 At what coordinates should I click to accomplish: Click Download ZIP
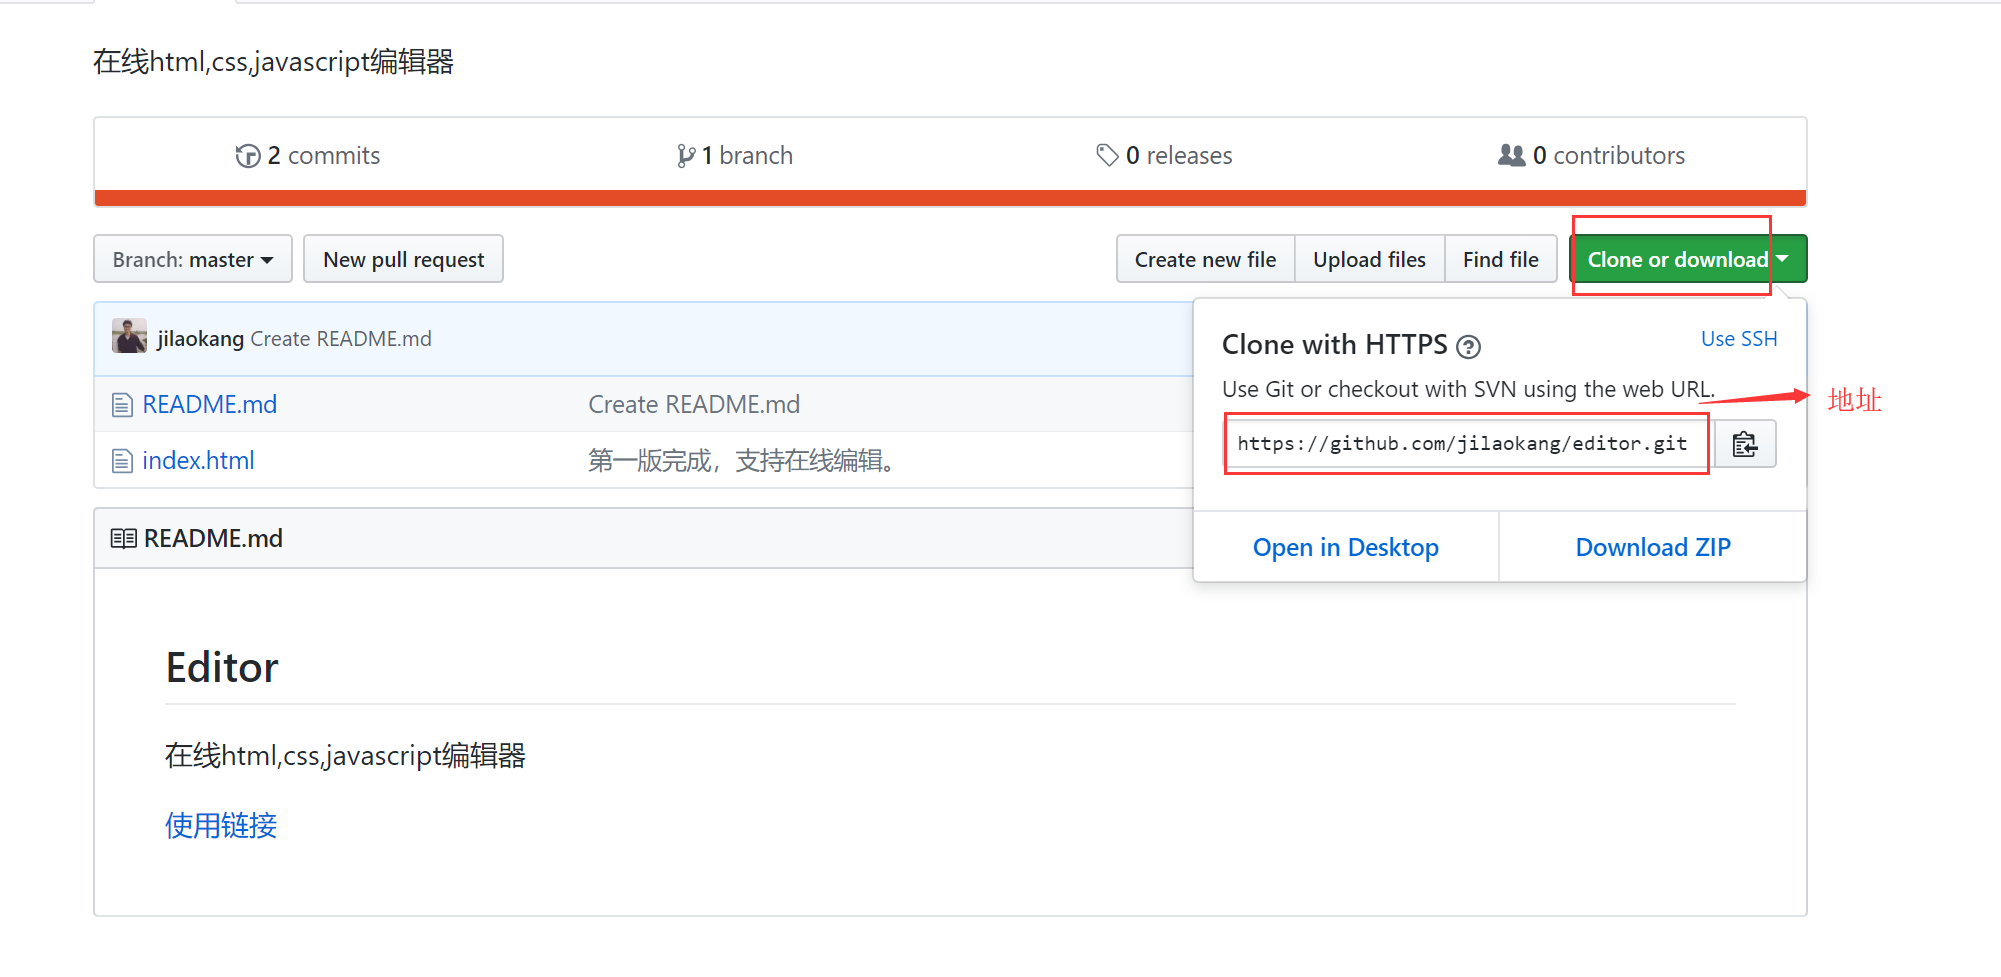(x=1653, y=547)
